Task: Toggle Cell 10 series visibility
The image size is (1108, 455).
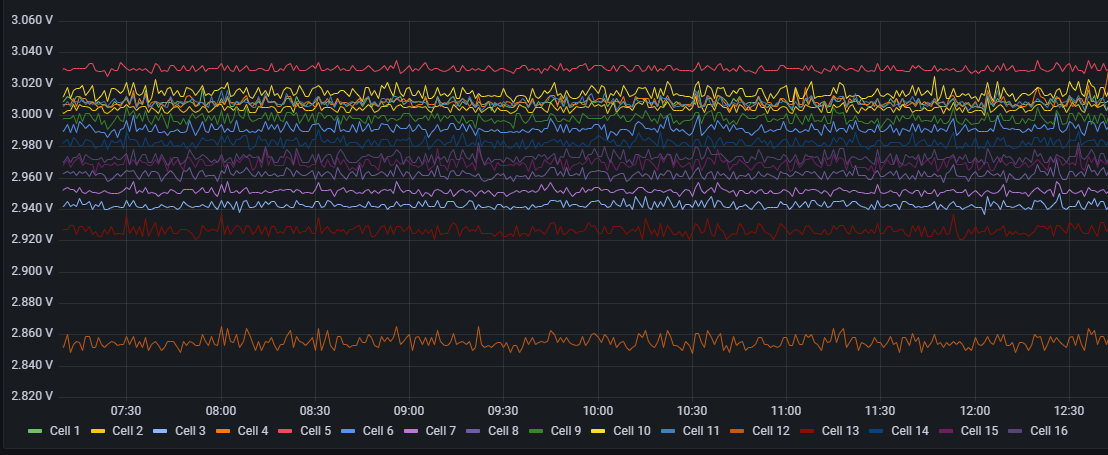Action: [634, 431]
